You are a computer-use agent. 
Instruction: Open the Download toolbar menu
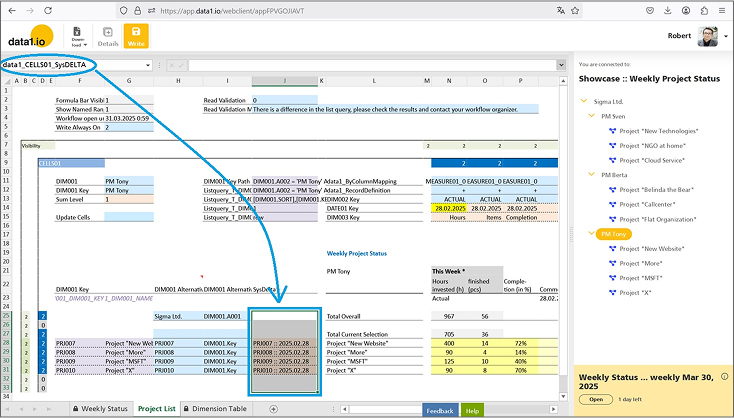[78, 37]
